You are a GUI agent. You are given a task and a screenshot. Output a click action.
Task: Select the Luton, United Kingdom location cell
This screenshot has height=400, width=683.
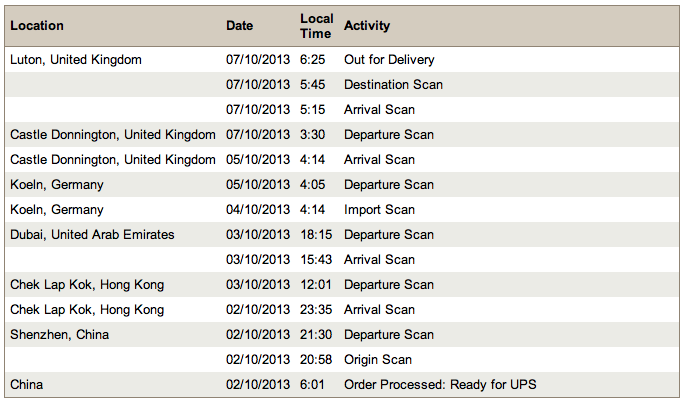pos(76,60)
